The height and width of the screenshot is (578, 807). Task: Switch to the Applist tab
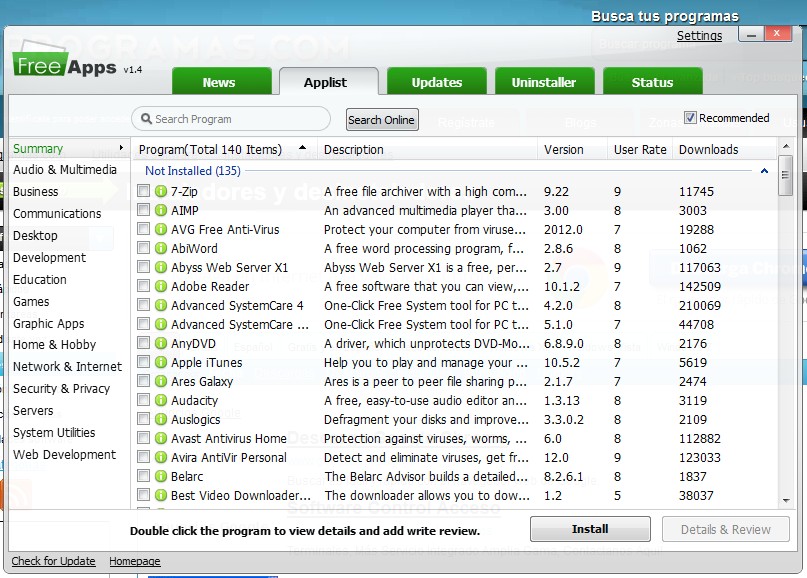coord(329,81)
